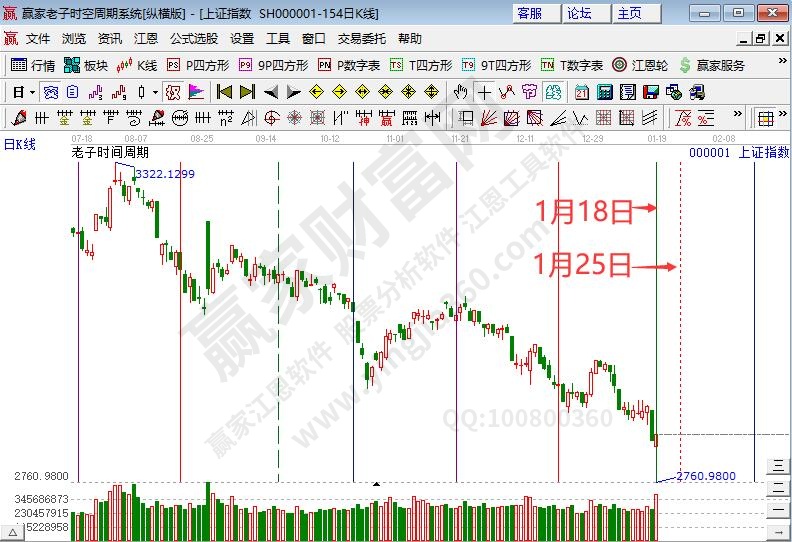The height and width of the screenshot is (542, 792).
Task: Click the 论坛 button in title bar
Action: (x=579, y=13)
